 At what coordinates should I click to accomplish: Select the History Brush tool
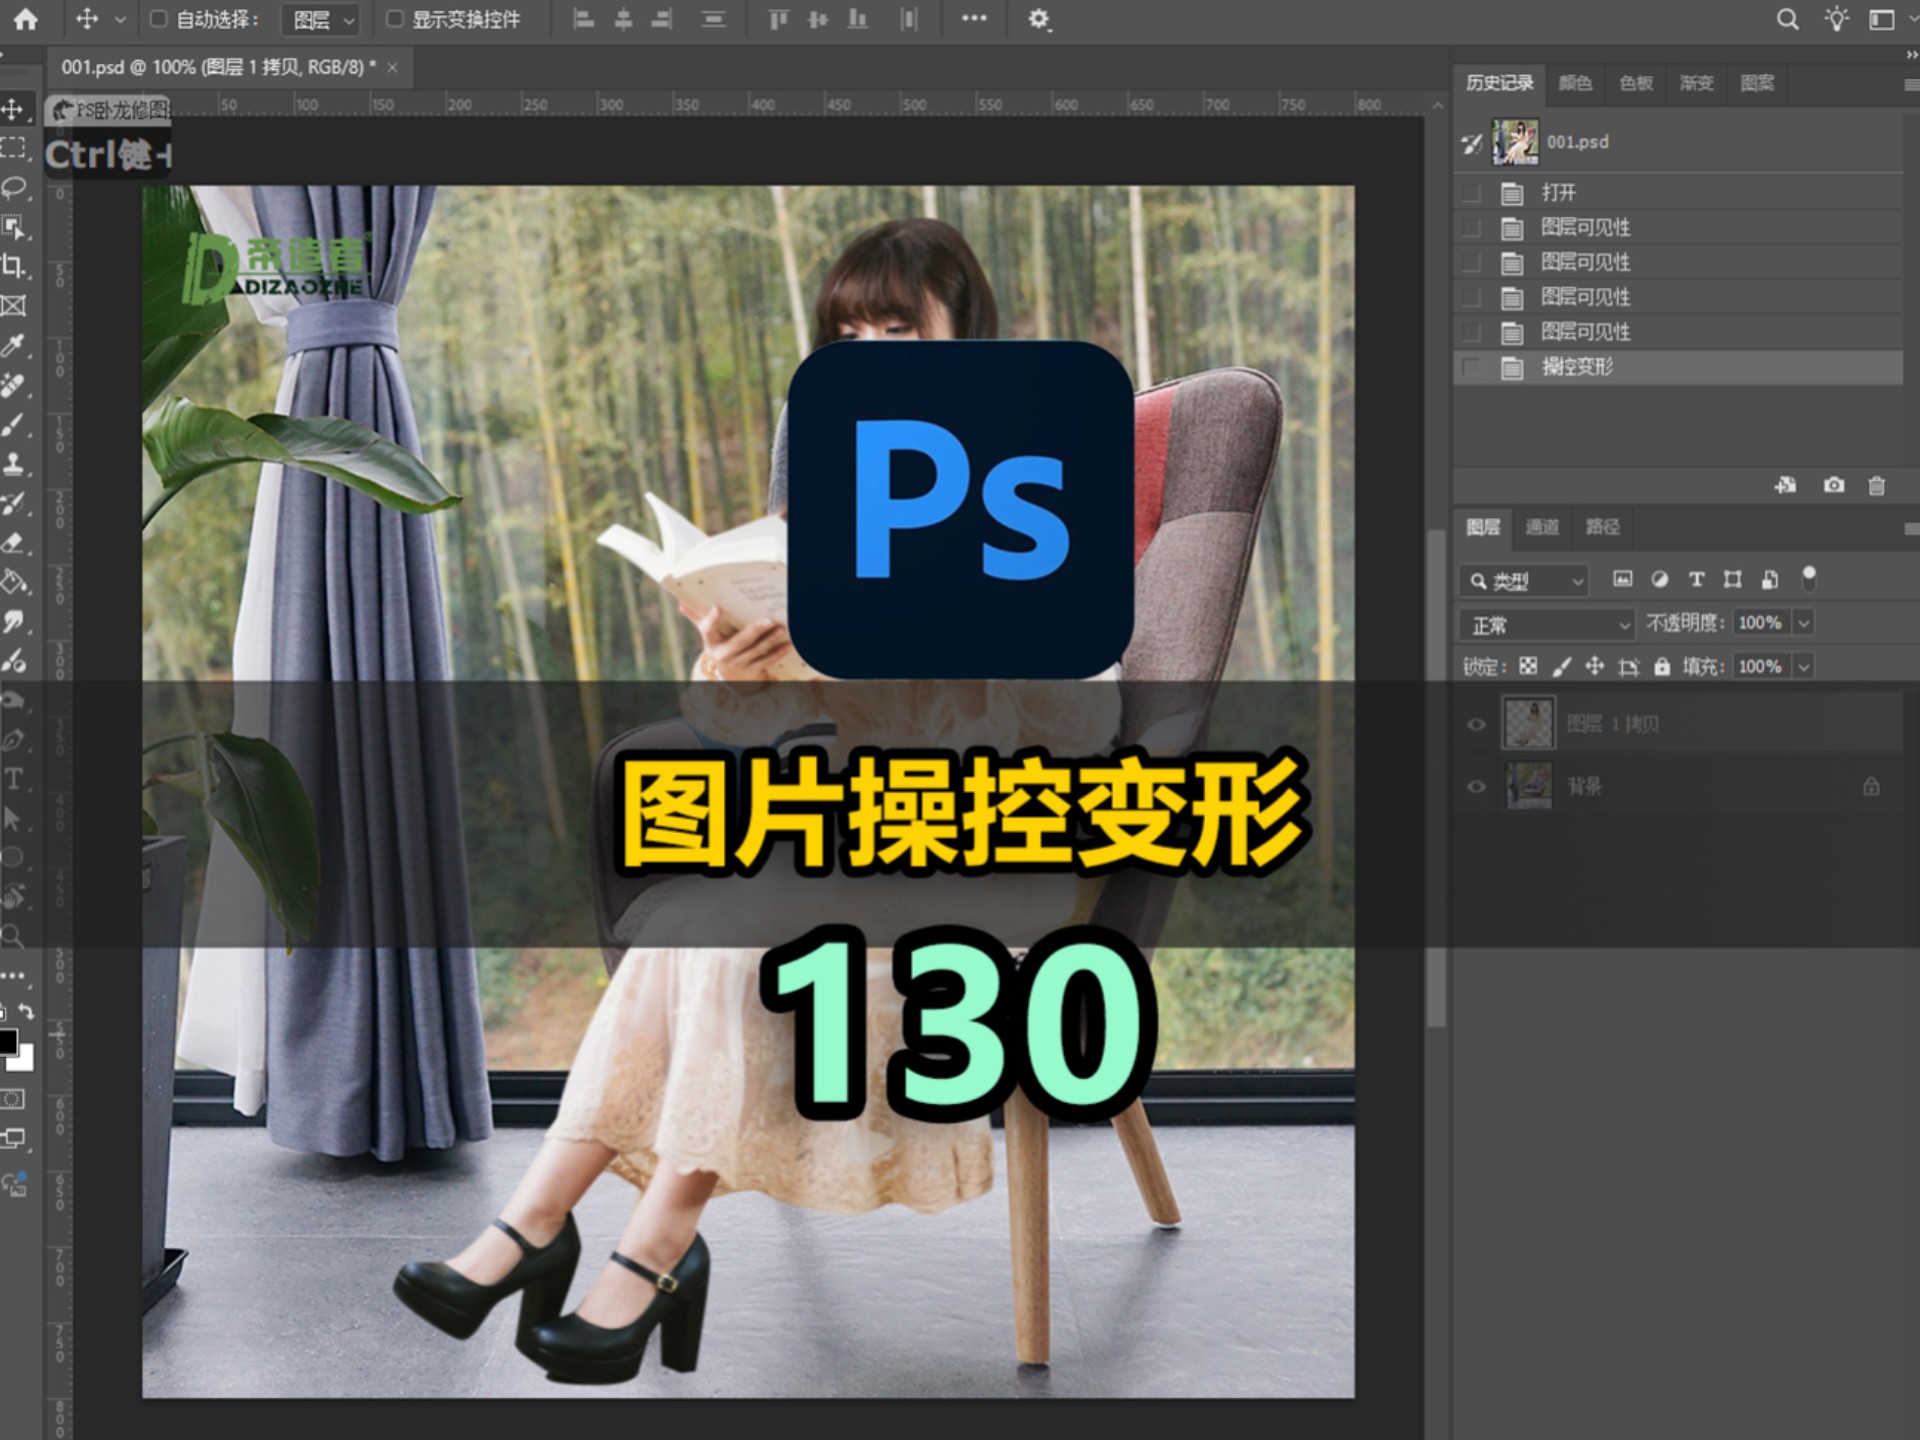[14, 503]
